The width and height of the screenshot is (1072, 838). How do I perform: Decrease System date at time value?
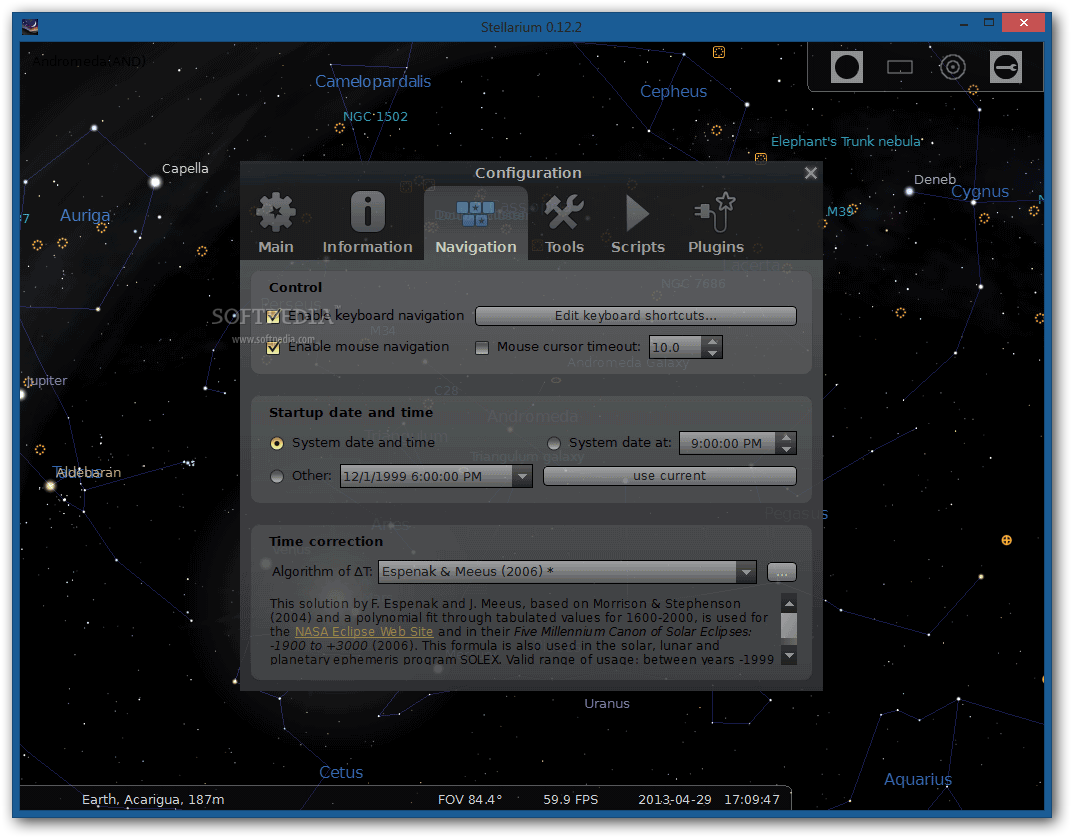(x=786, y=449)
